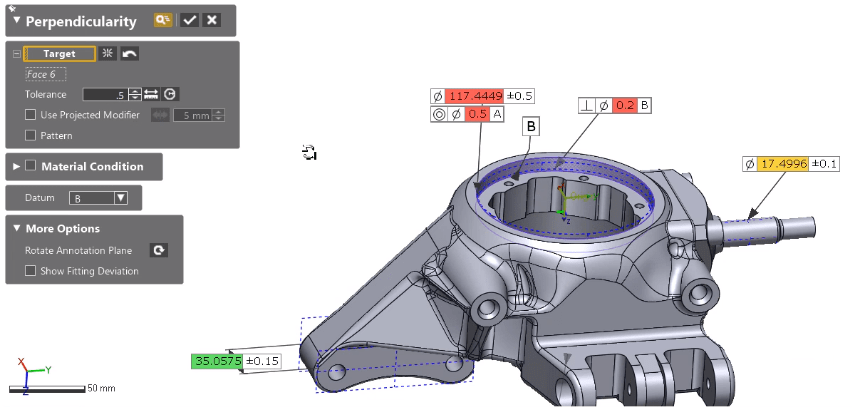Screen dimensions: 852x407
Task: Click the select-all icon next to Target
Action: pyautogui.click(x=108, y=54)
